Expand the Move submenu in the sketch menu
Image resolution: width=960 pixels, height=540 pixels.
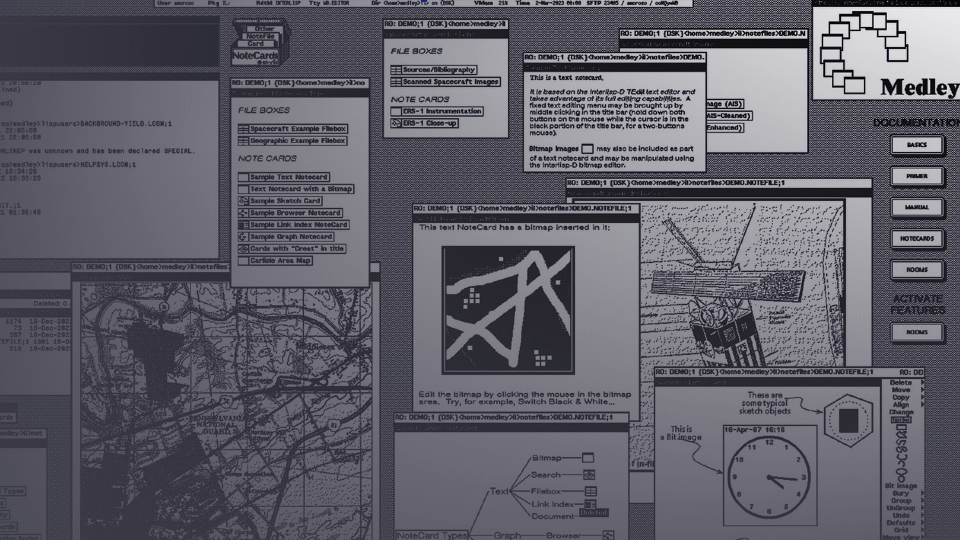pos(900,390)
